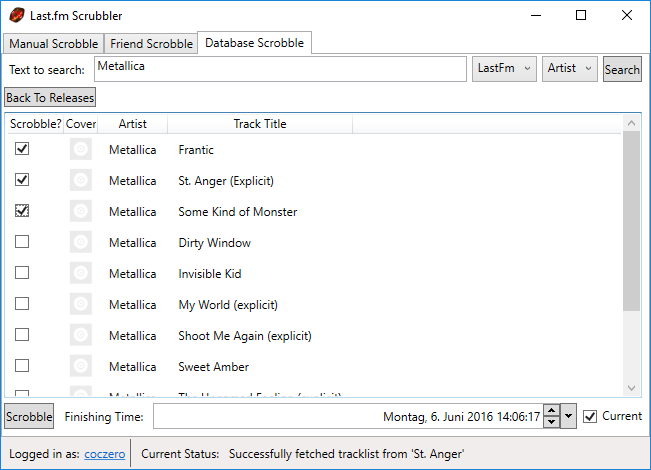Screen dimensions: 651x470
Task: Open the Finishing Time date picker dropdown
Action: pos(568,416)
